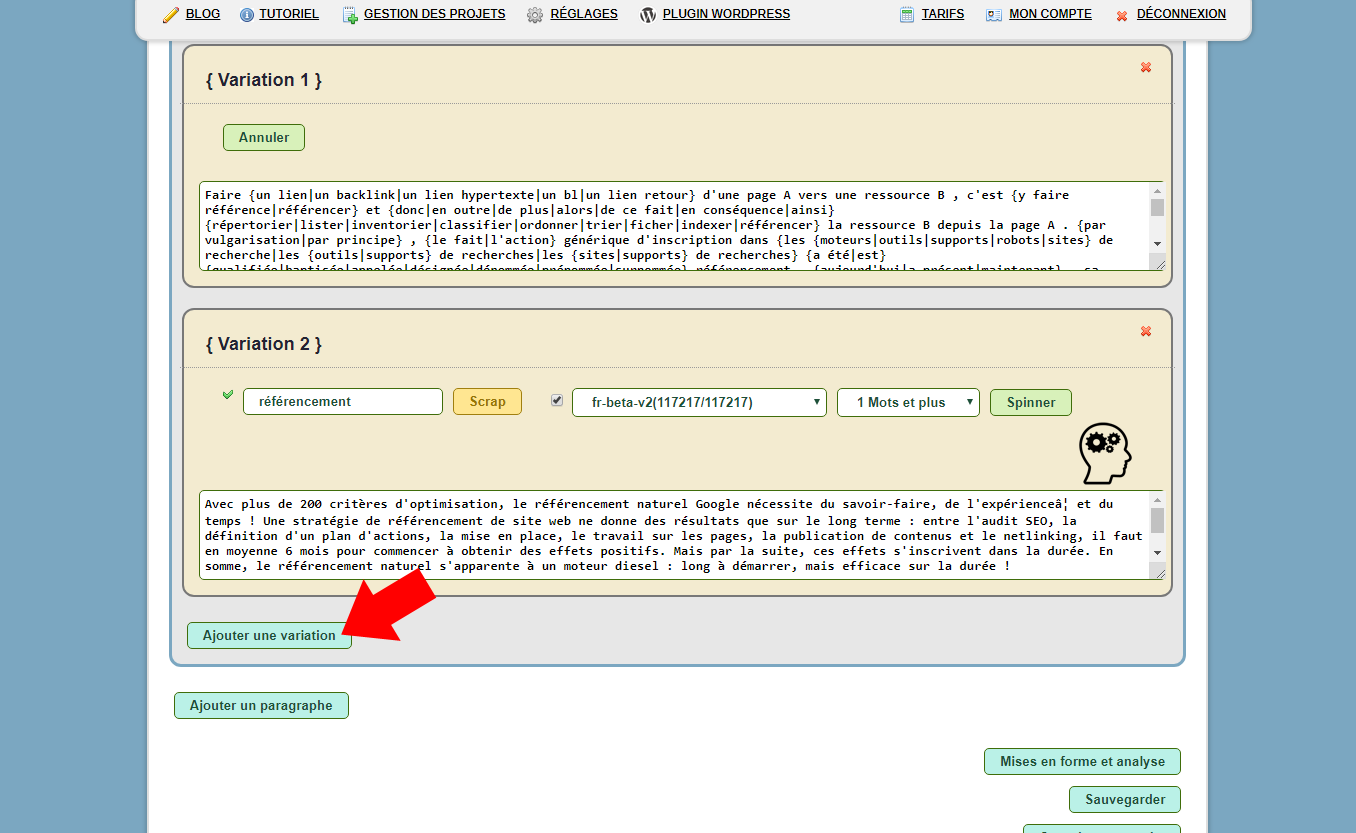Screen dimensions: 1356x833
Task: Click 'Mises en forme et analyse' button
Action: (1082, 761)
